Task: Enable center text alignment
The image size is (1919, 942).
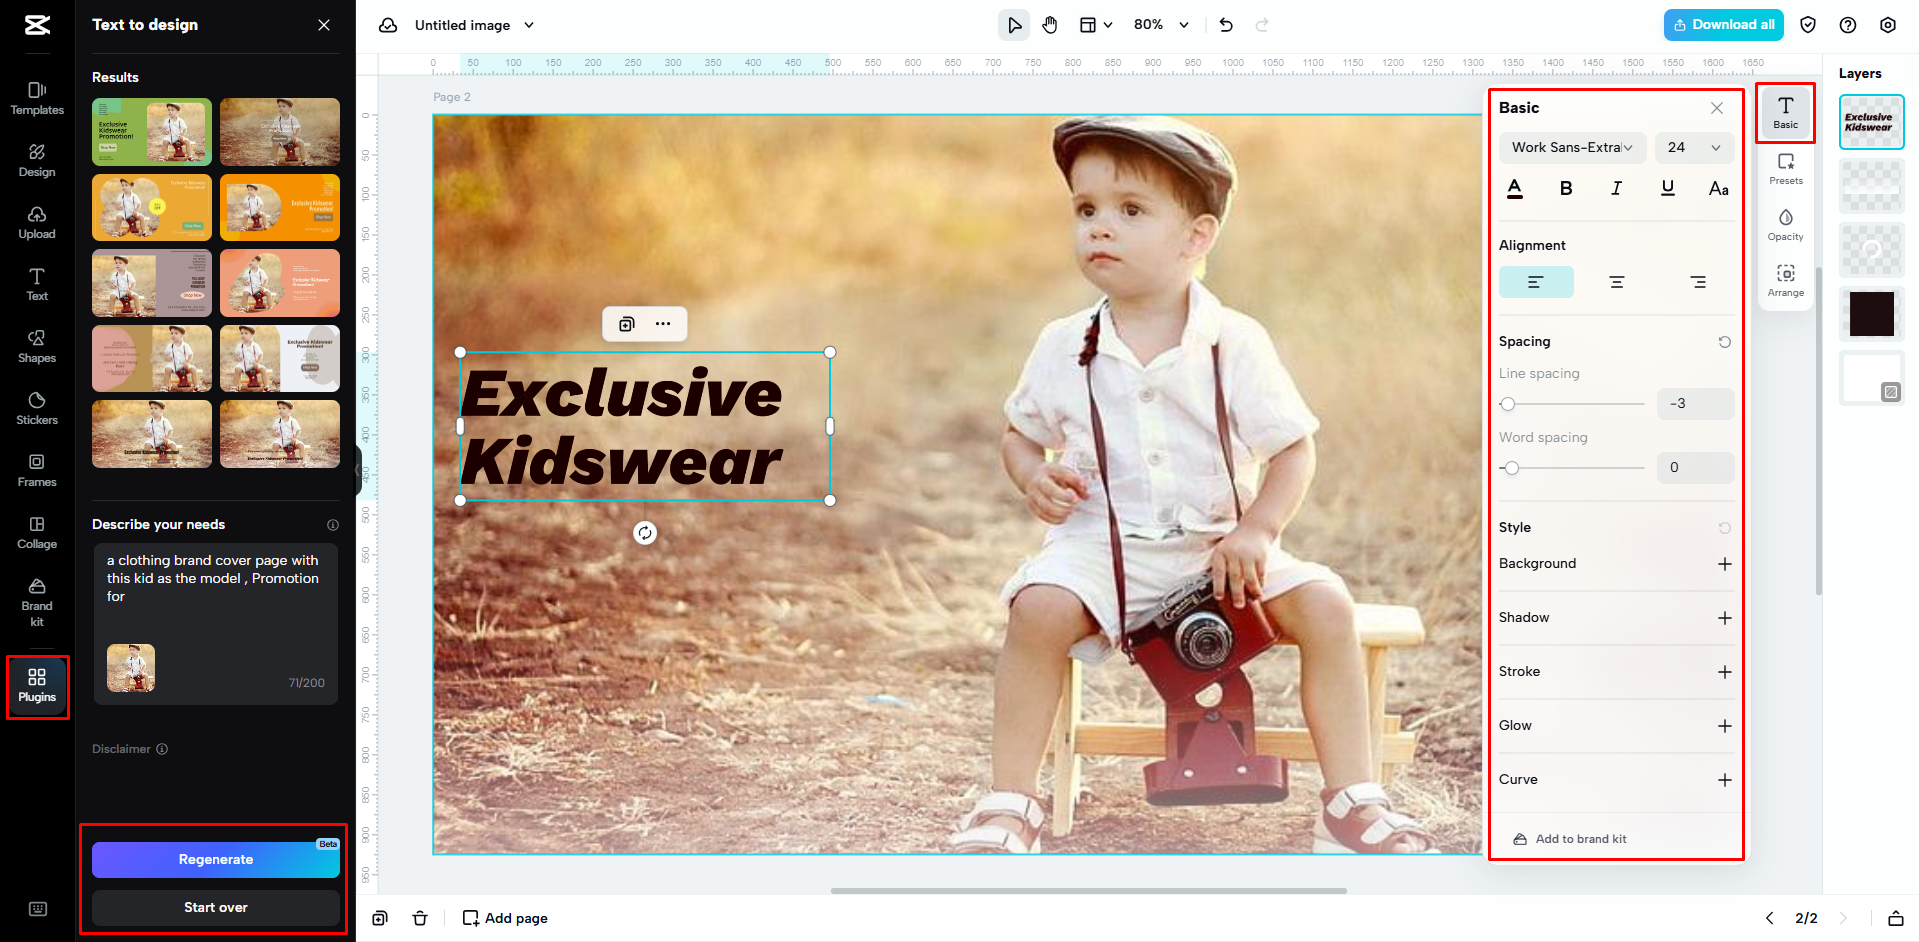Action: 1616,281
